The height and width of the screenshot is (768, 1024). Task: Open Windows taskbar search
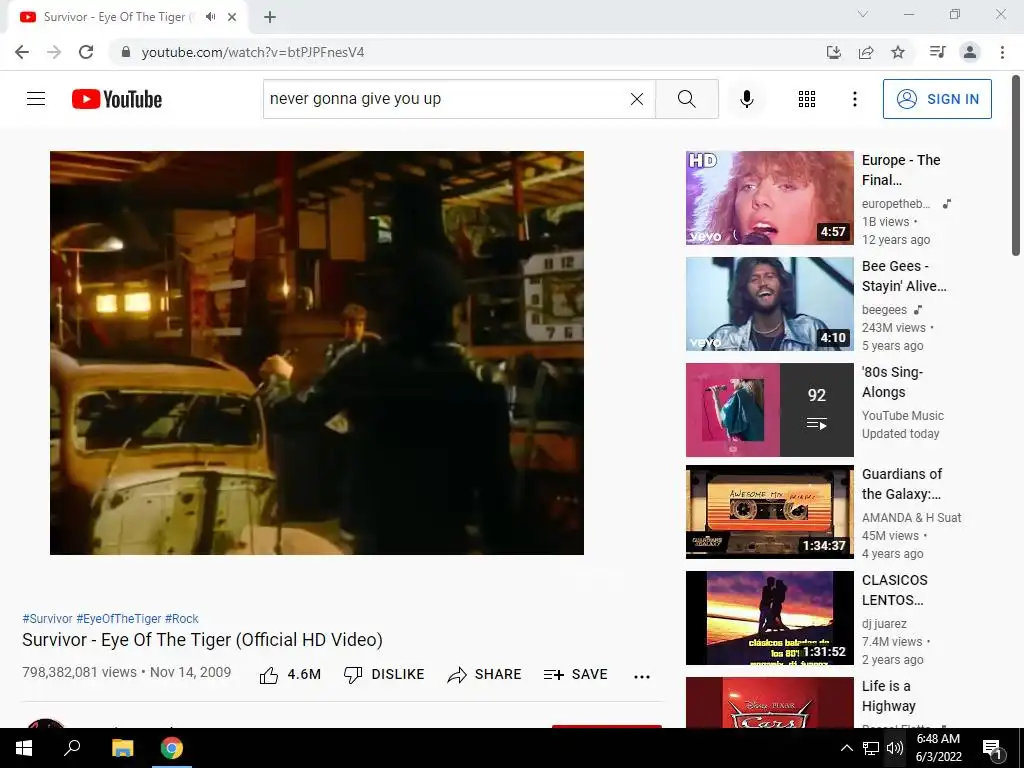[x=72, y=748]
